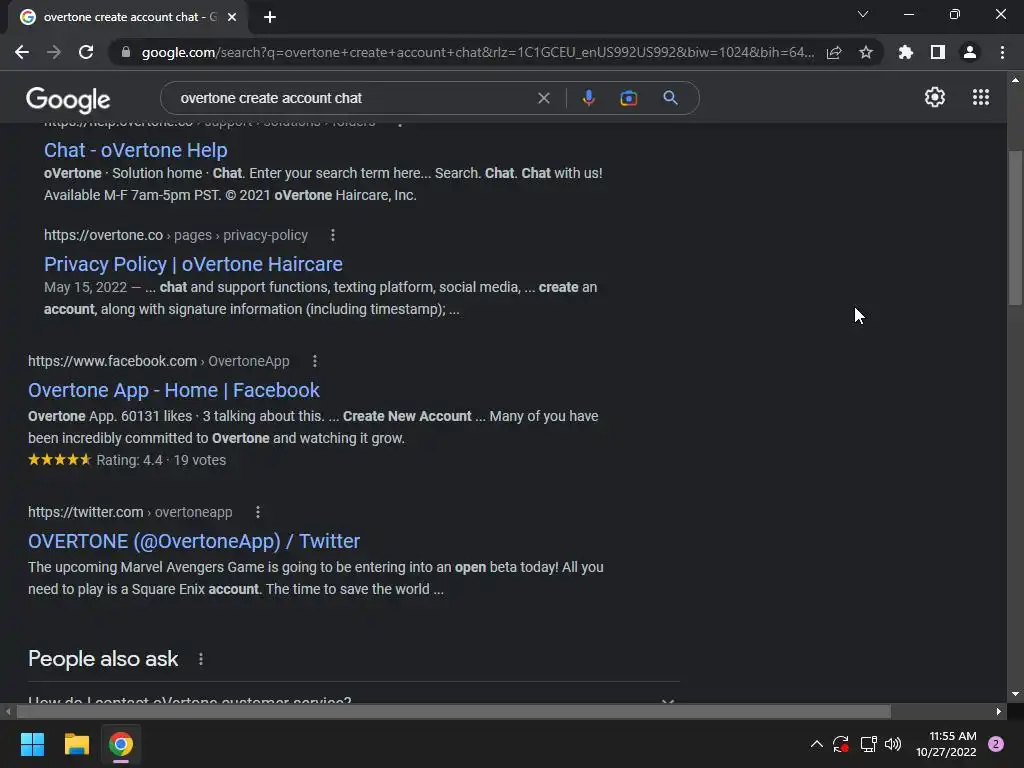The image size is (1024, 768).
Task: Open a new browser tab
Action: (x=270, y=17)
